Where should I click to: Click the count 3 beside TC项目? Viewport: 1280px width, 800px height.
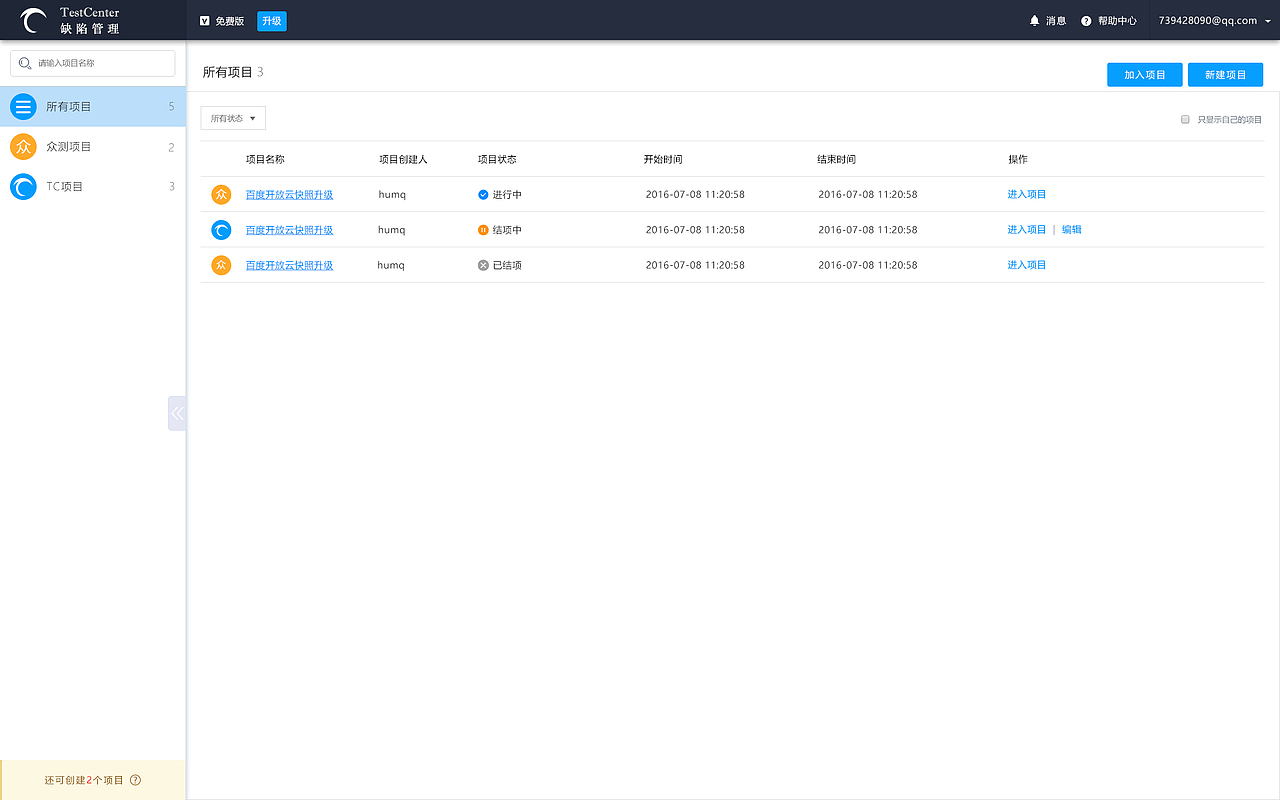pos(171,186)
